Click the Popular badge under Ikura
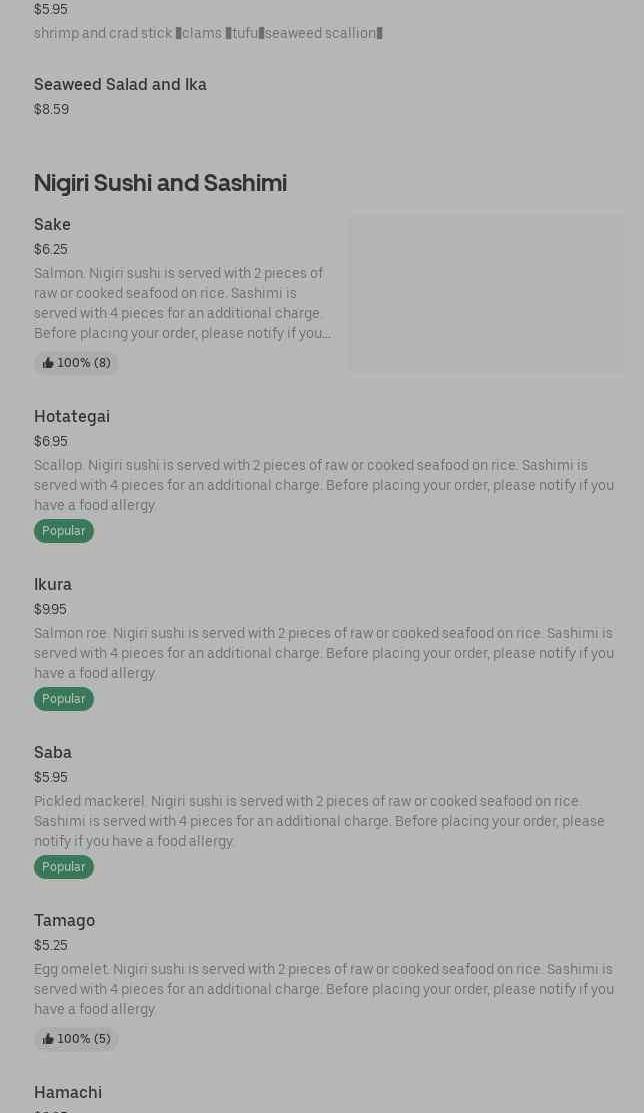Viewport: 644px width, 1113px height. coord(64,699)
